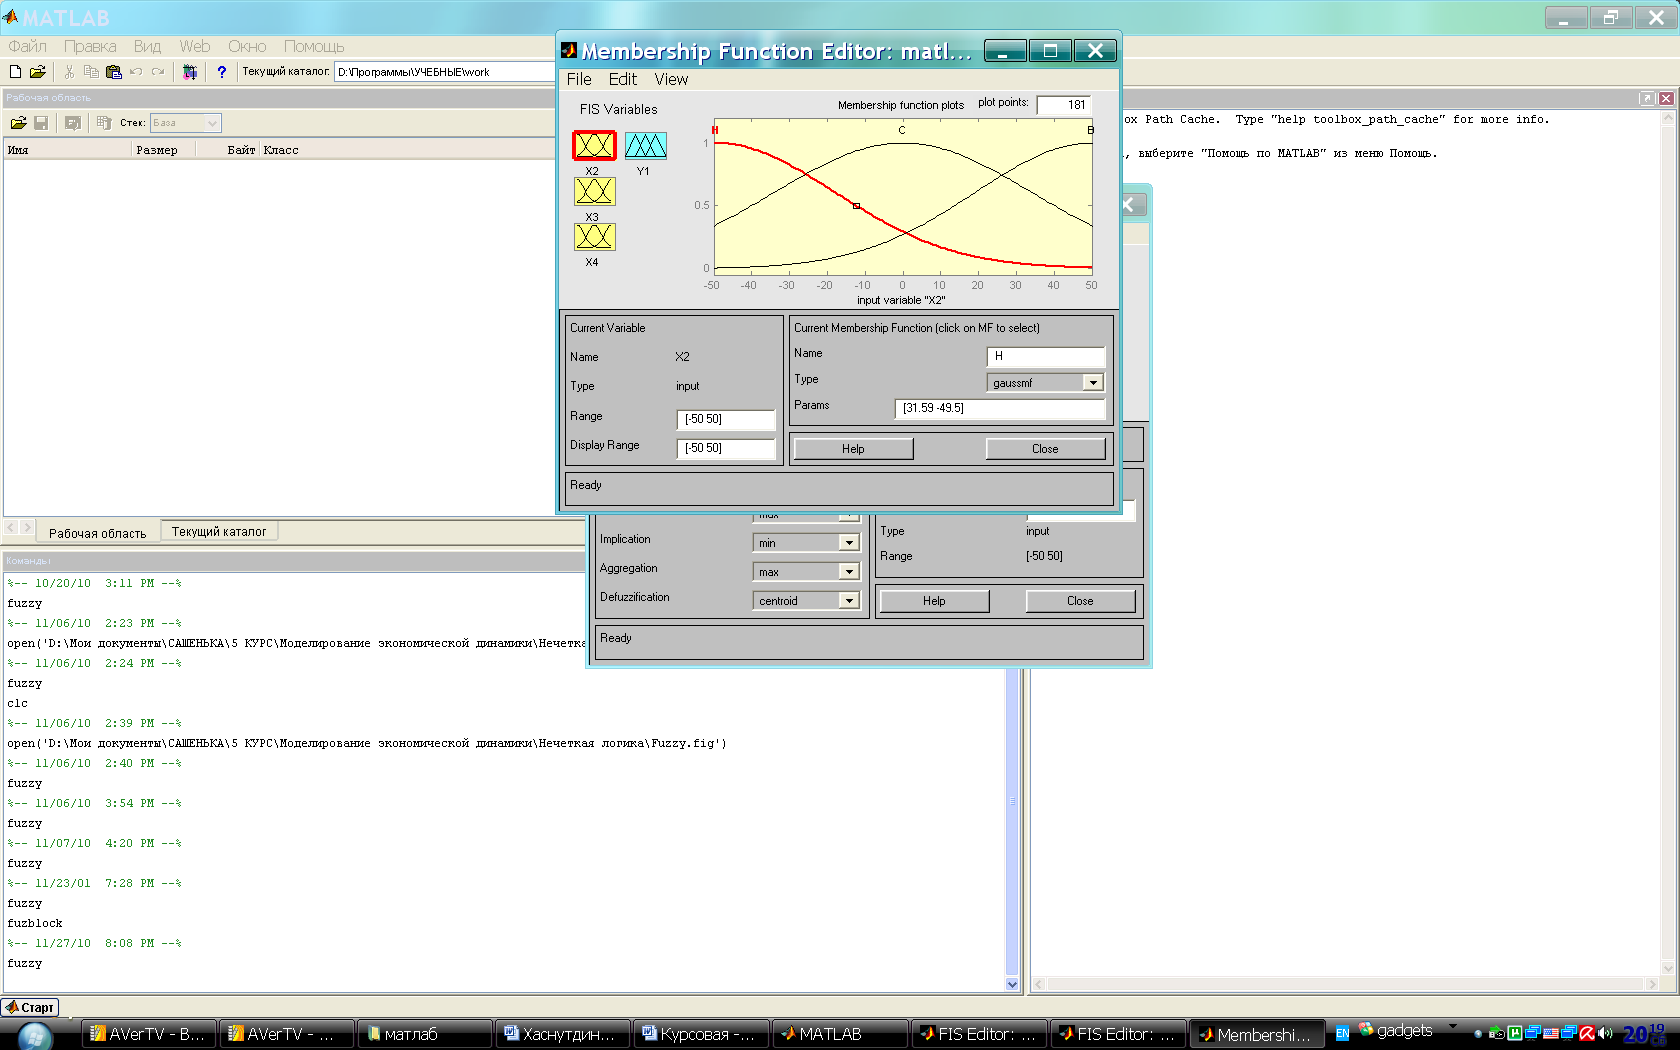Click the red H curve control marker

point(856,206)
